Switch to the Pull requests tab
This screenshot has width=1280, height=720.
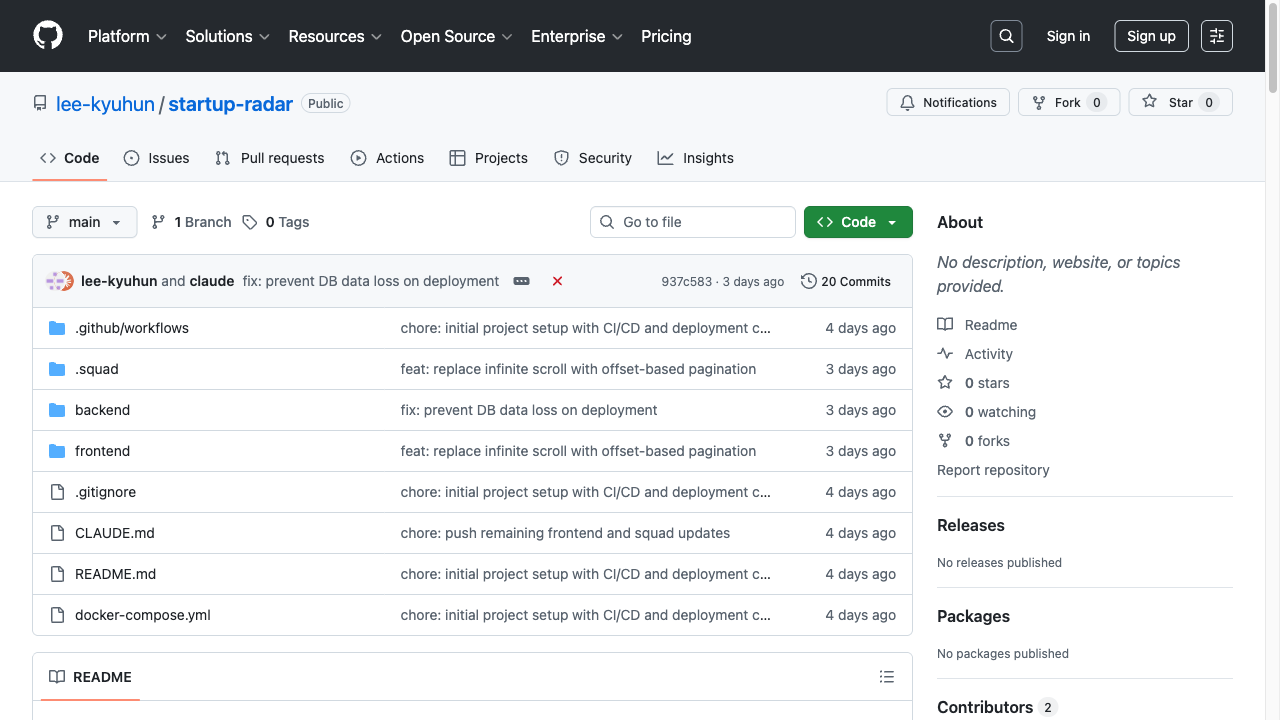coord(270,158)
